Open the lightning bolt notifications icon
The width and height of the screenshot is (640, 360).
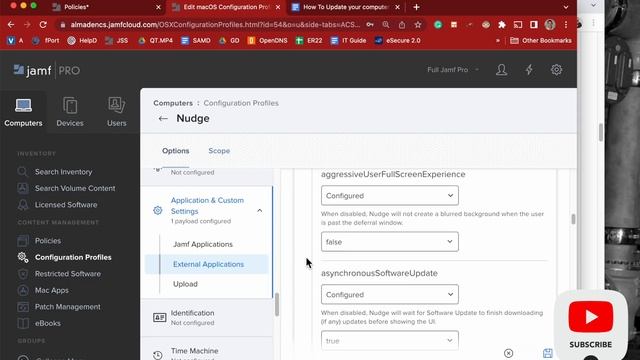529,70
